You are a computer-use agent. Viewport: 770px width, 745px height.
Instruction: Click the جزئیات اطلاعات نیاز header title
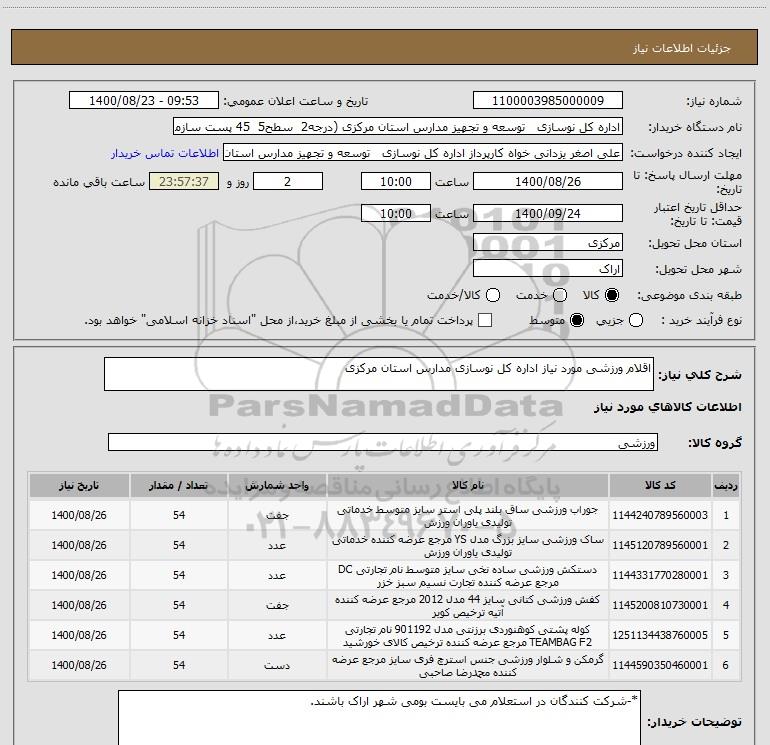[682, 48]
